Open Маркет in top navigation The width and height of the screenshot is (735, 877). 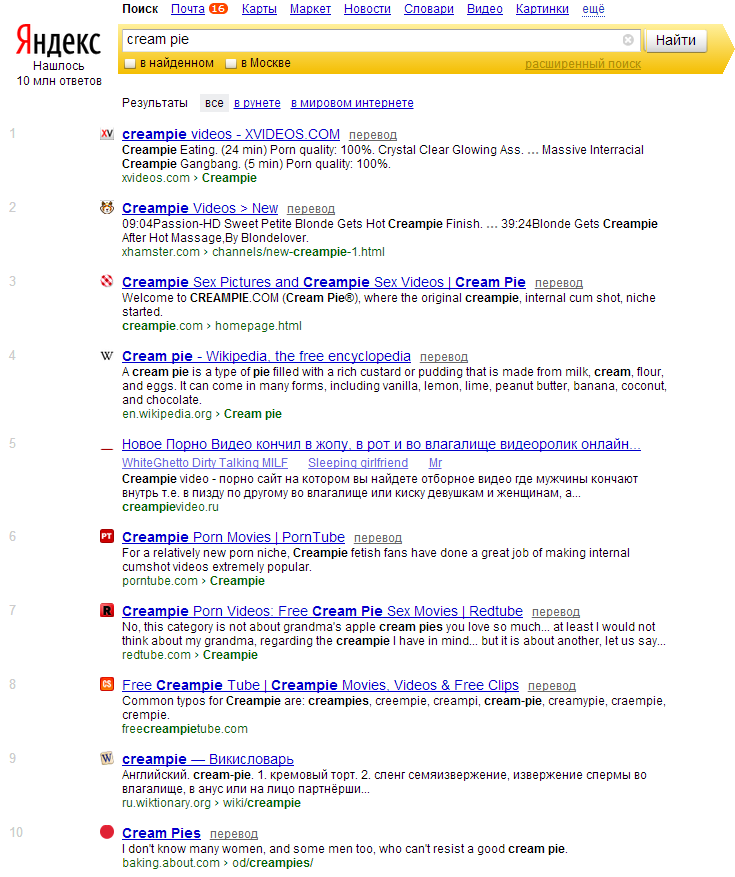pyautogui.click(x=310, y=9)
